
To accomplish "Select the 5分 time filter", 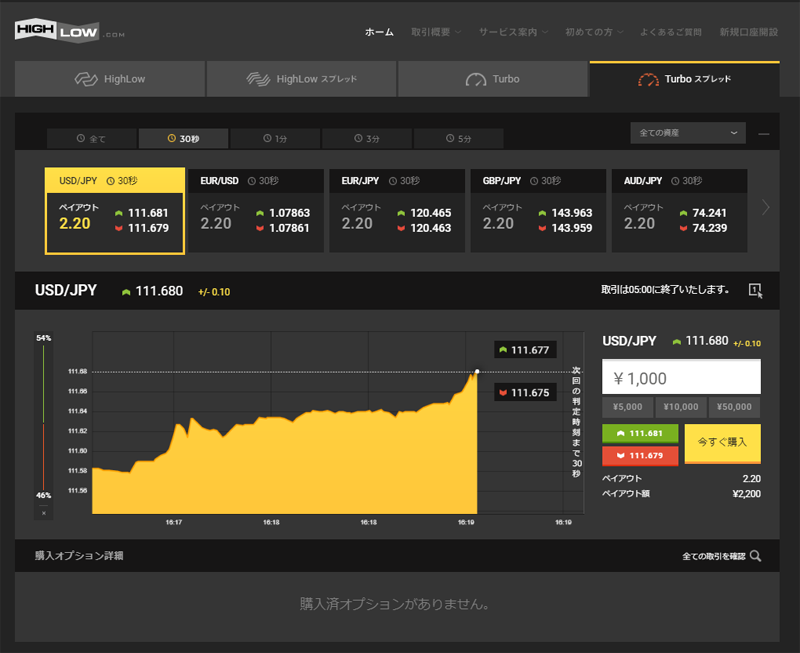I will (459, 138).
